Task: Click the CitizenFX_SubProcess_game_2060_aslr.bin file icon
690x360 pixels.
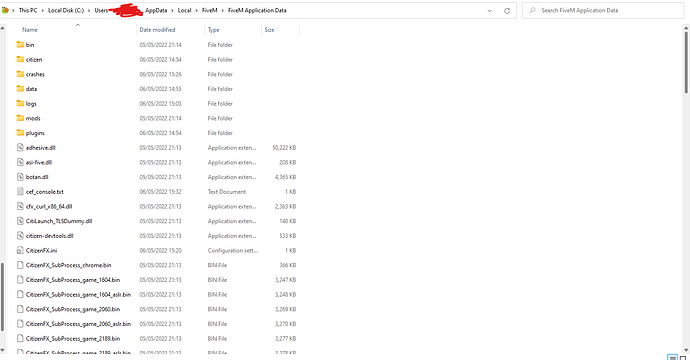Action: click(20, 324)
